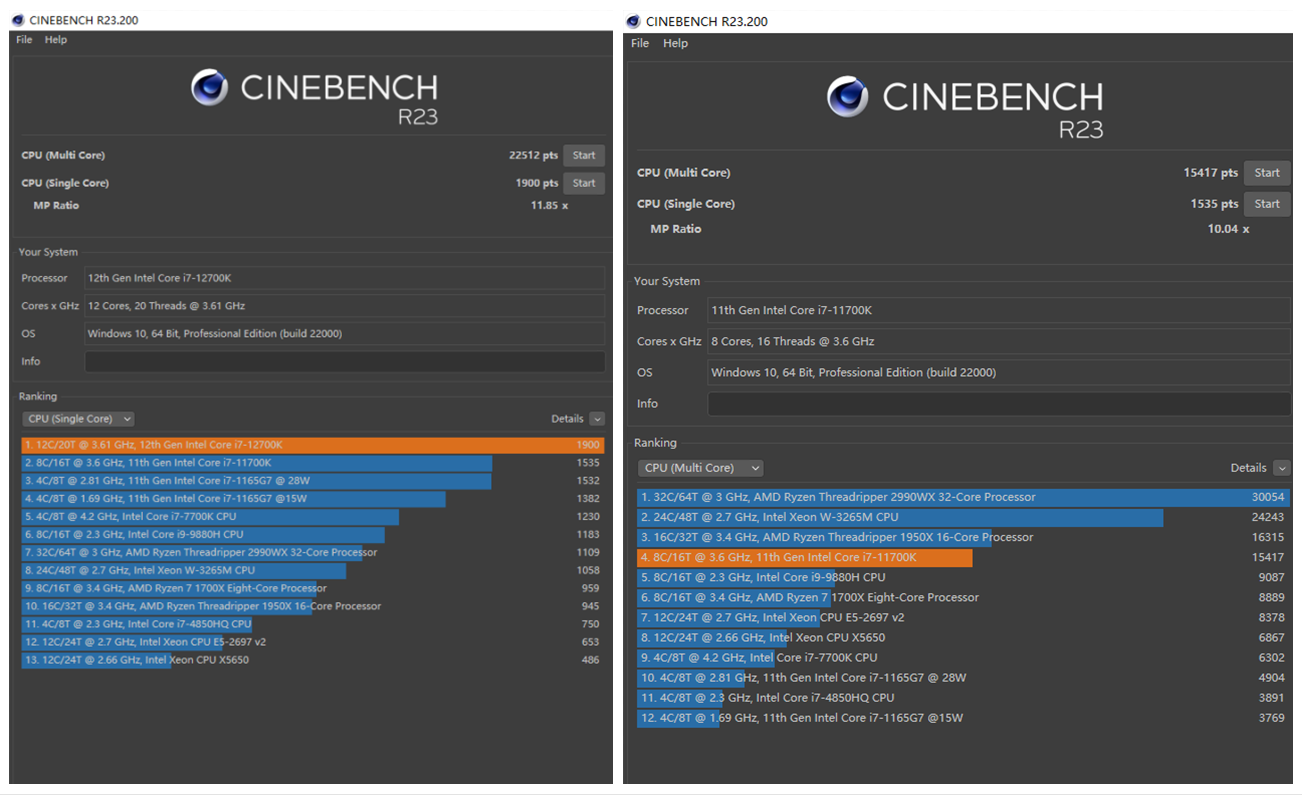1302x795 pixels.
Task: Start the Single Core test beside 1900 pts
Action: (584, 183)
